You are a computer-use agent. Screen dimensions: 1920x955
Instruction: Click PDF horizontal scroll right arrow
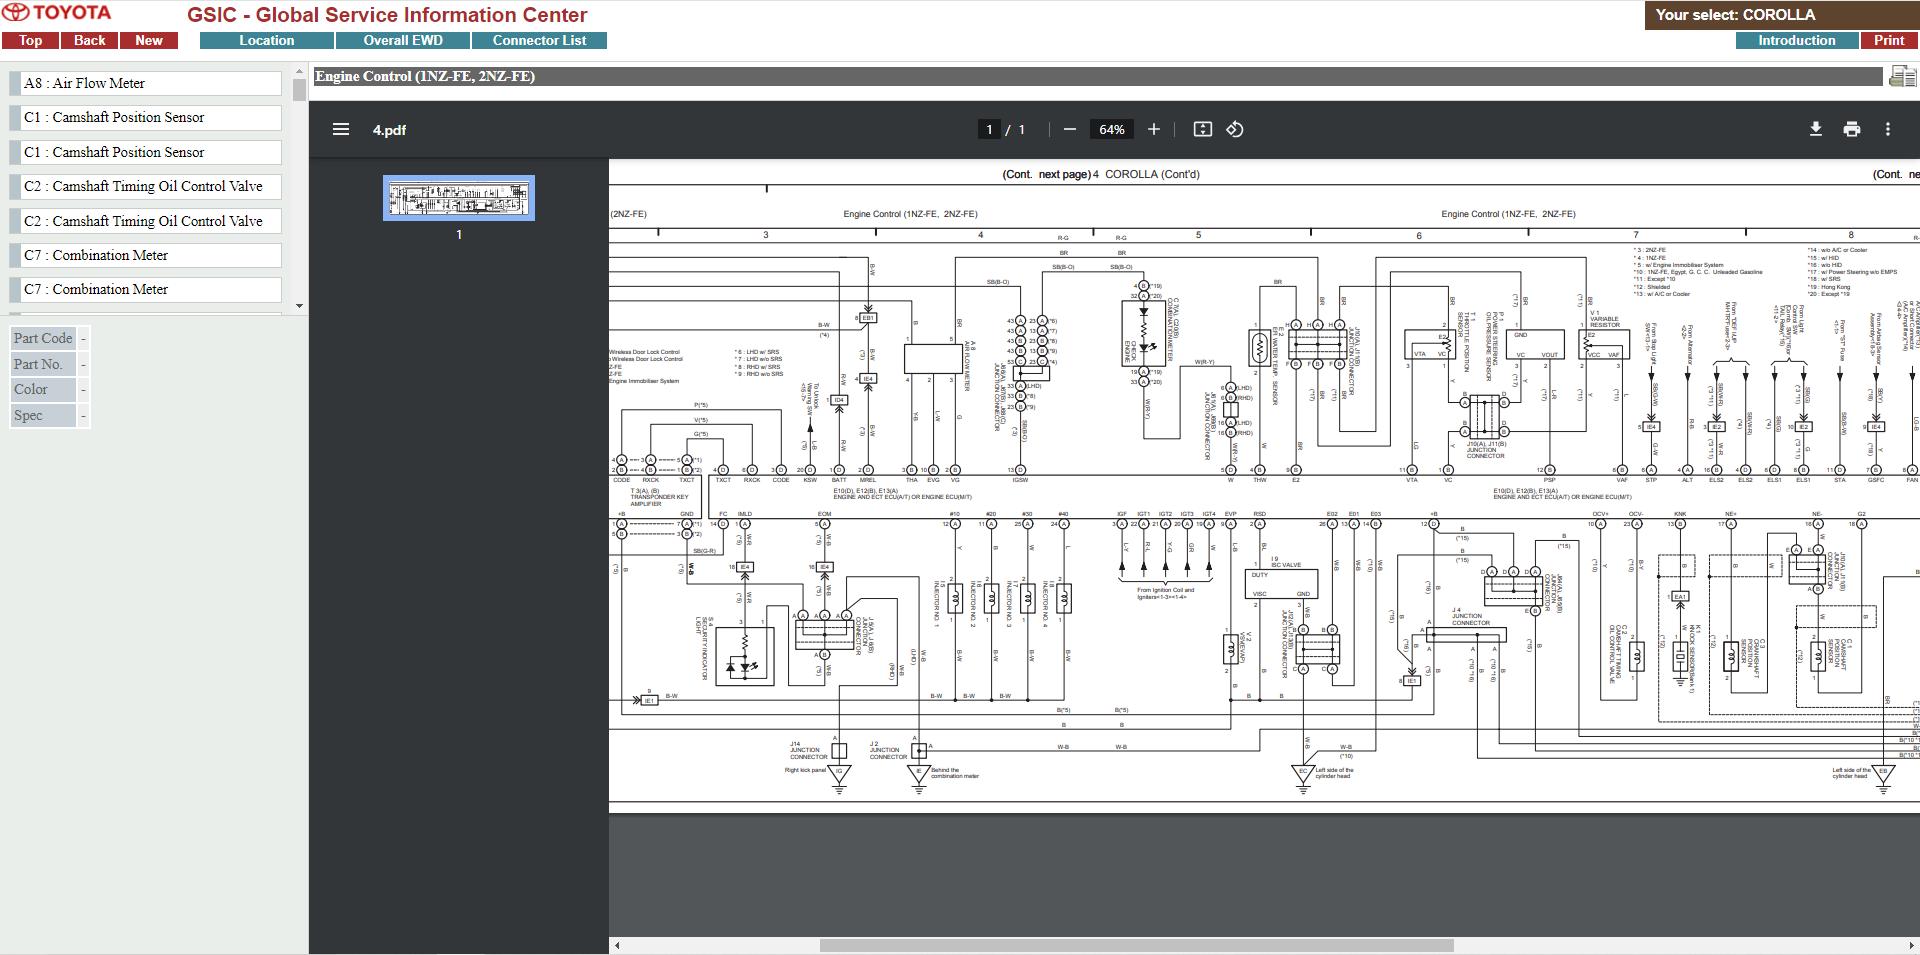click(1912, 945)
